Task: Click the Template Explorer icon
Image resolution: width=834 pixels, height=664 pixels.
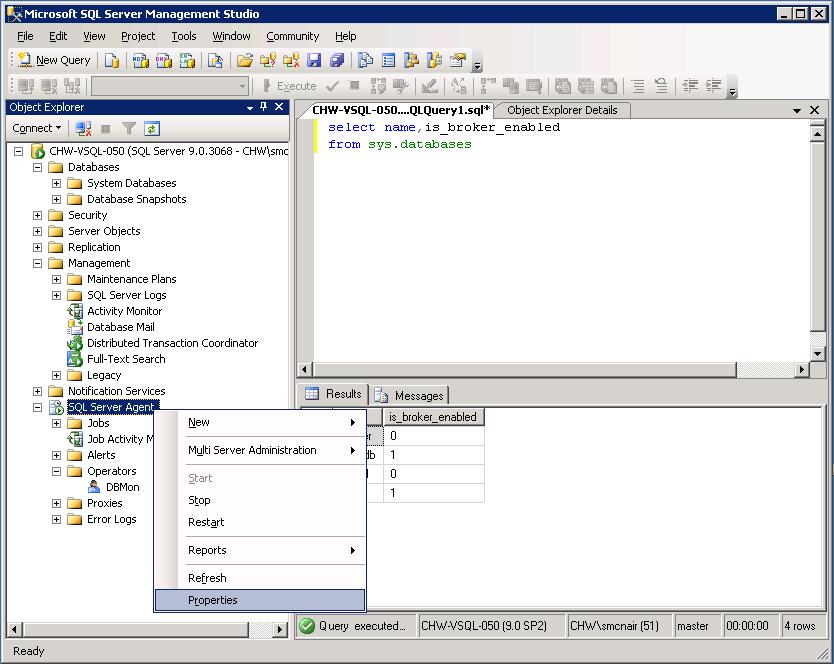Action: point(435,60)
